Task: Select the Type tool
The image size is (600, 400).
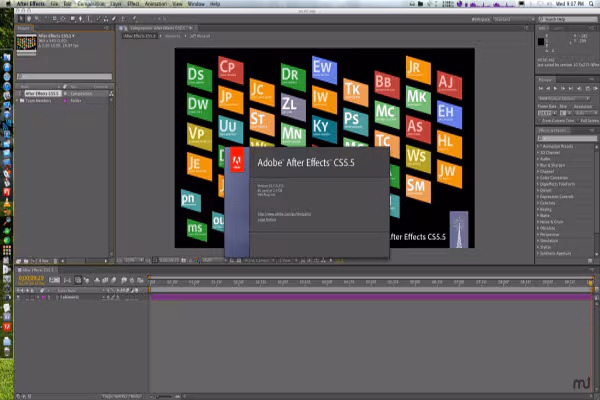Action: [88, 19]
